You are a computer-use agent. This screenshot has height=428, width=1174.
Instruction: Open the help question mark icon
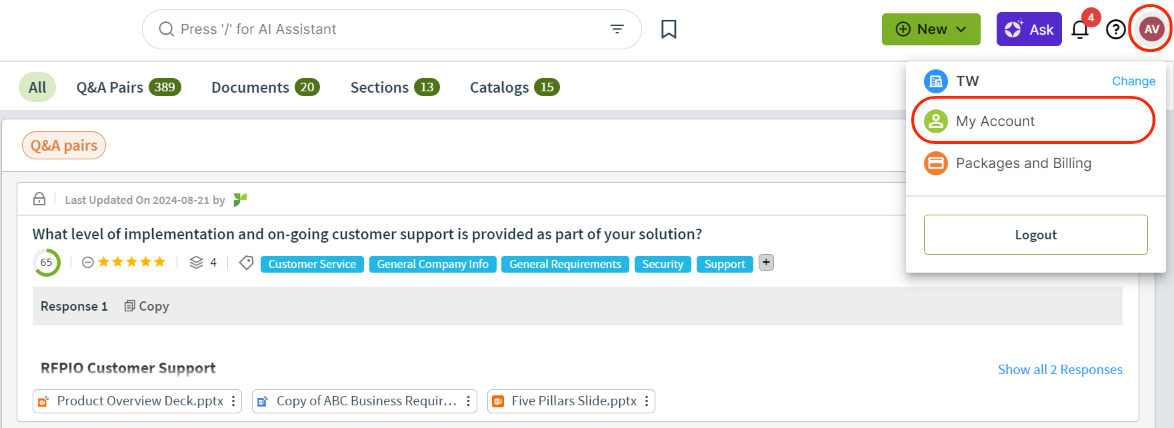[1116, 30]
